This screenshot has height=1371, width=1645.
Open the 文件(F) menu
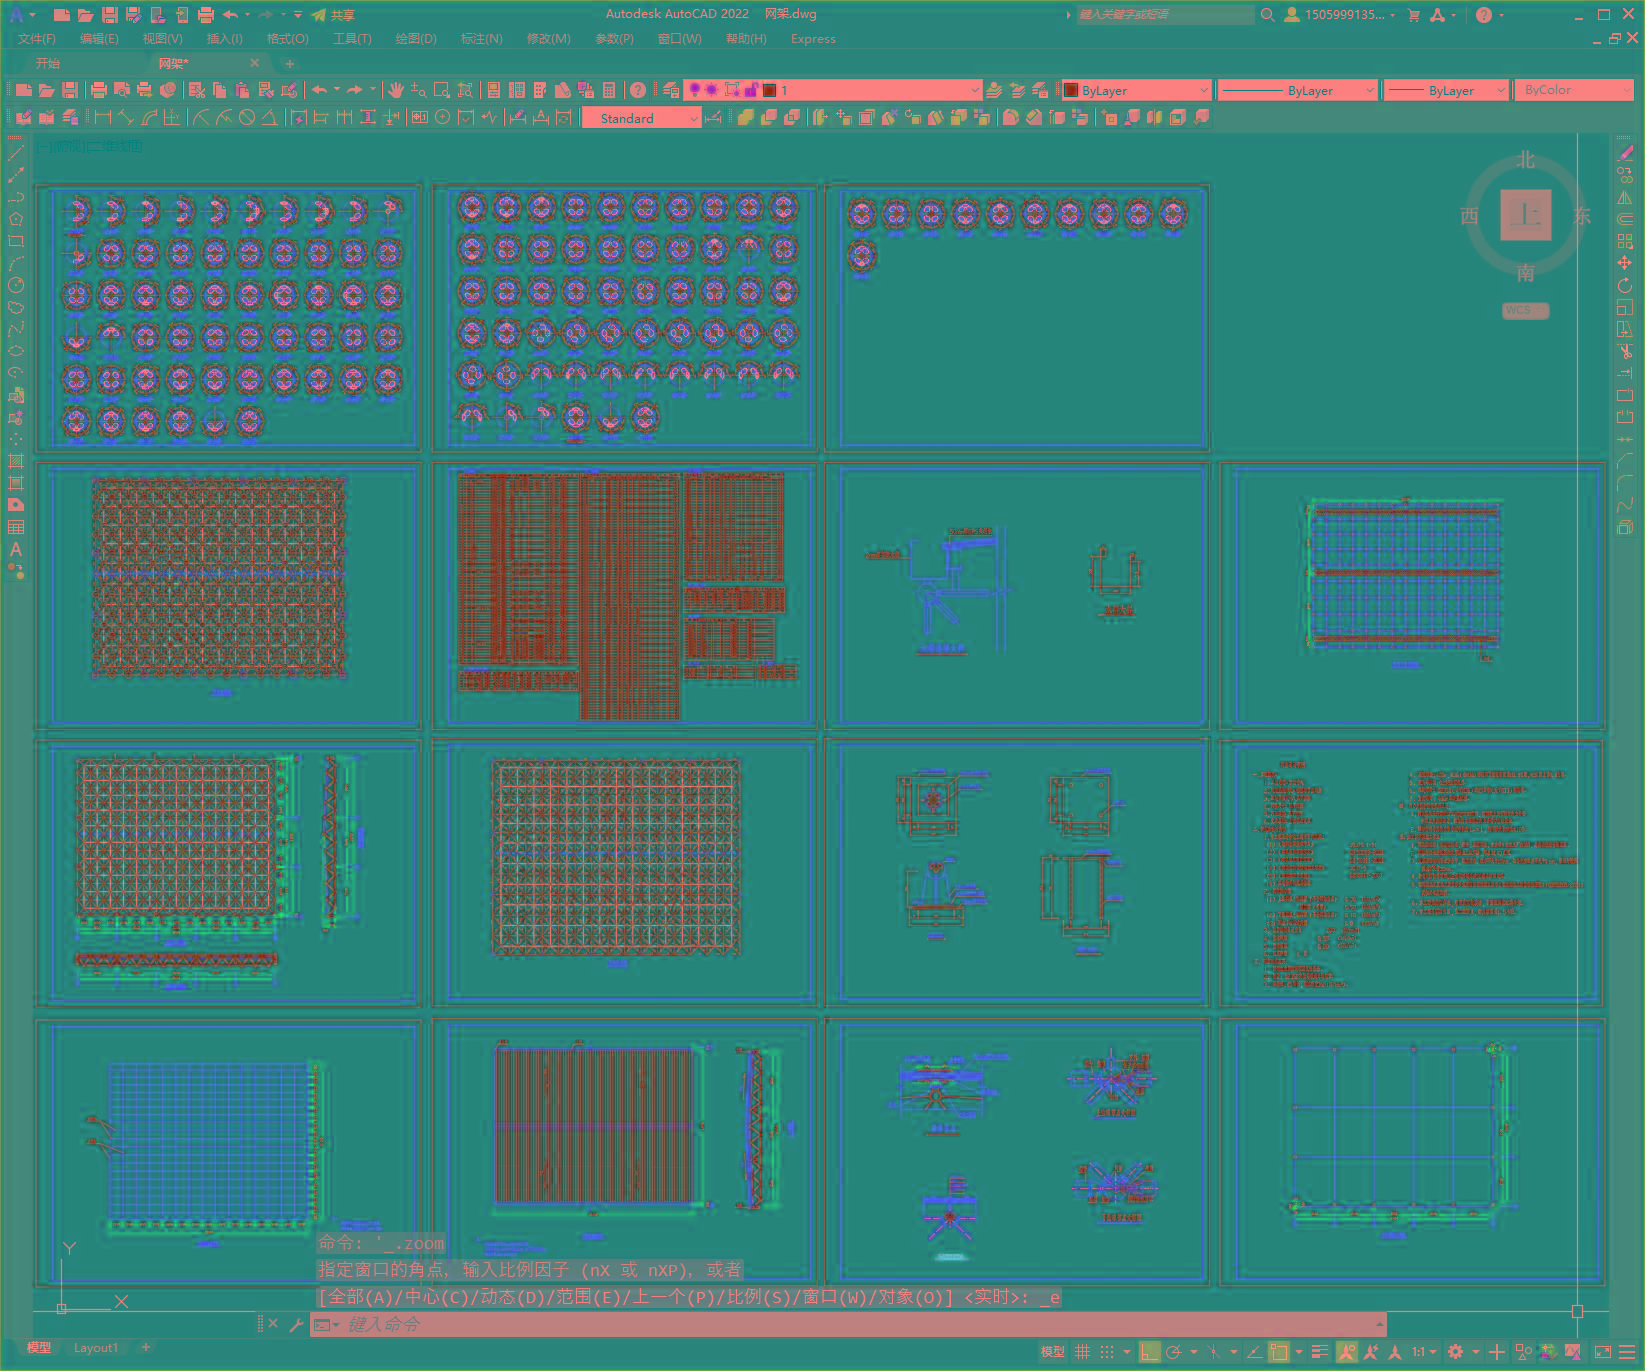click(37, 39)
